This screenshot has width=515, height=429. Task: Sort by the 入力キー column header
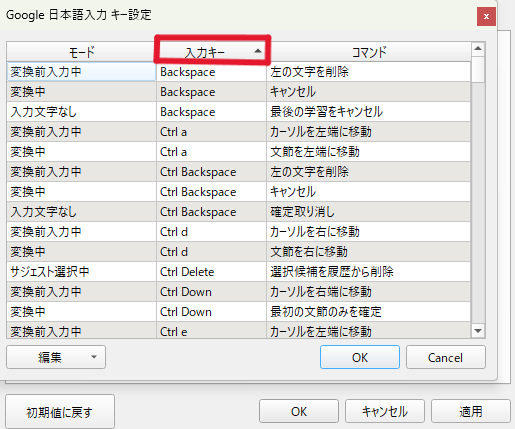point(211,52)
